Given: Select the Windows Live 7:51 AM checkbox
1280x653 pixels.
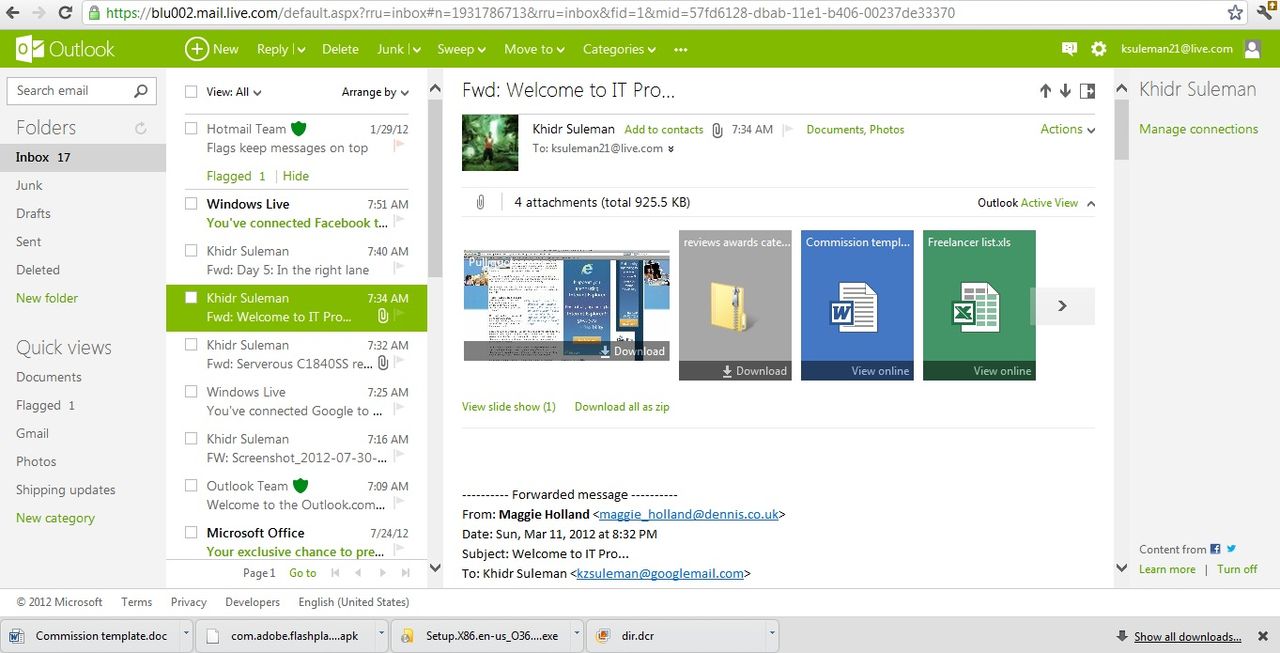Looking at the screenshot, I should pyautogui.click(x=191, y=203).
